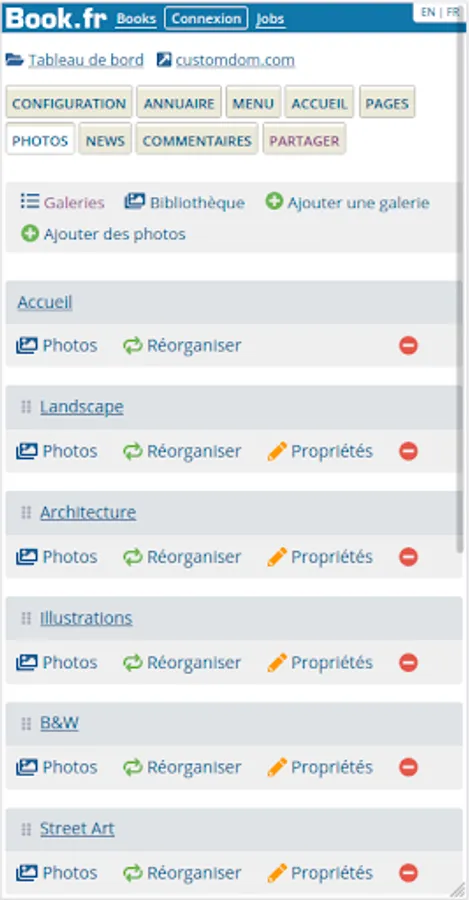Visit the customdom.com link
The height and width of the screenshot is (900, 469).
click(x=235, y=60)
